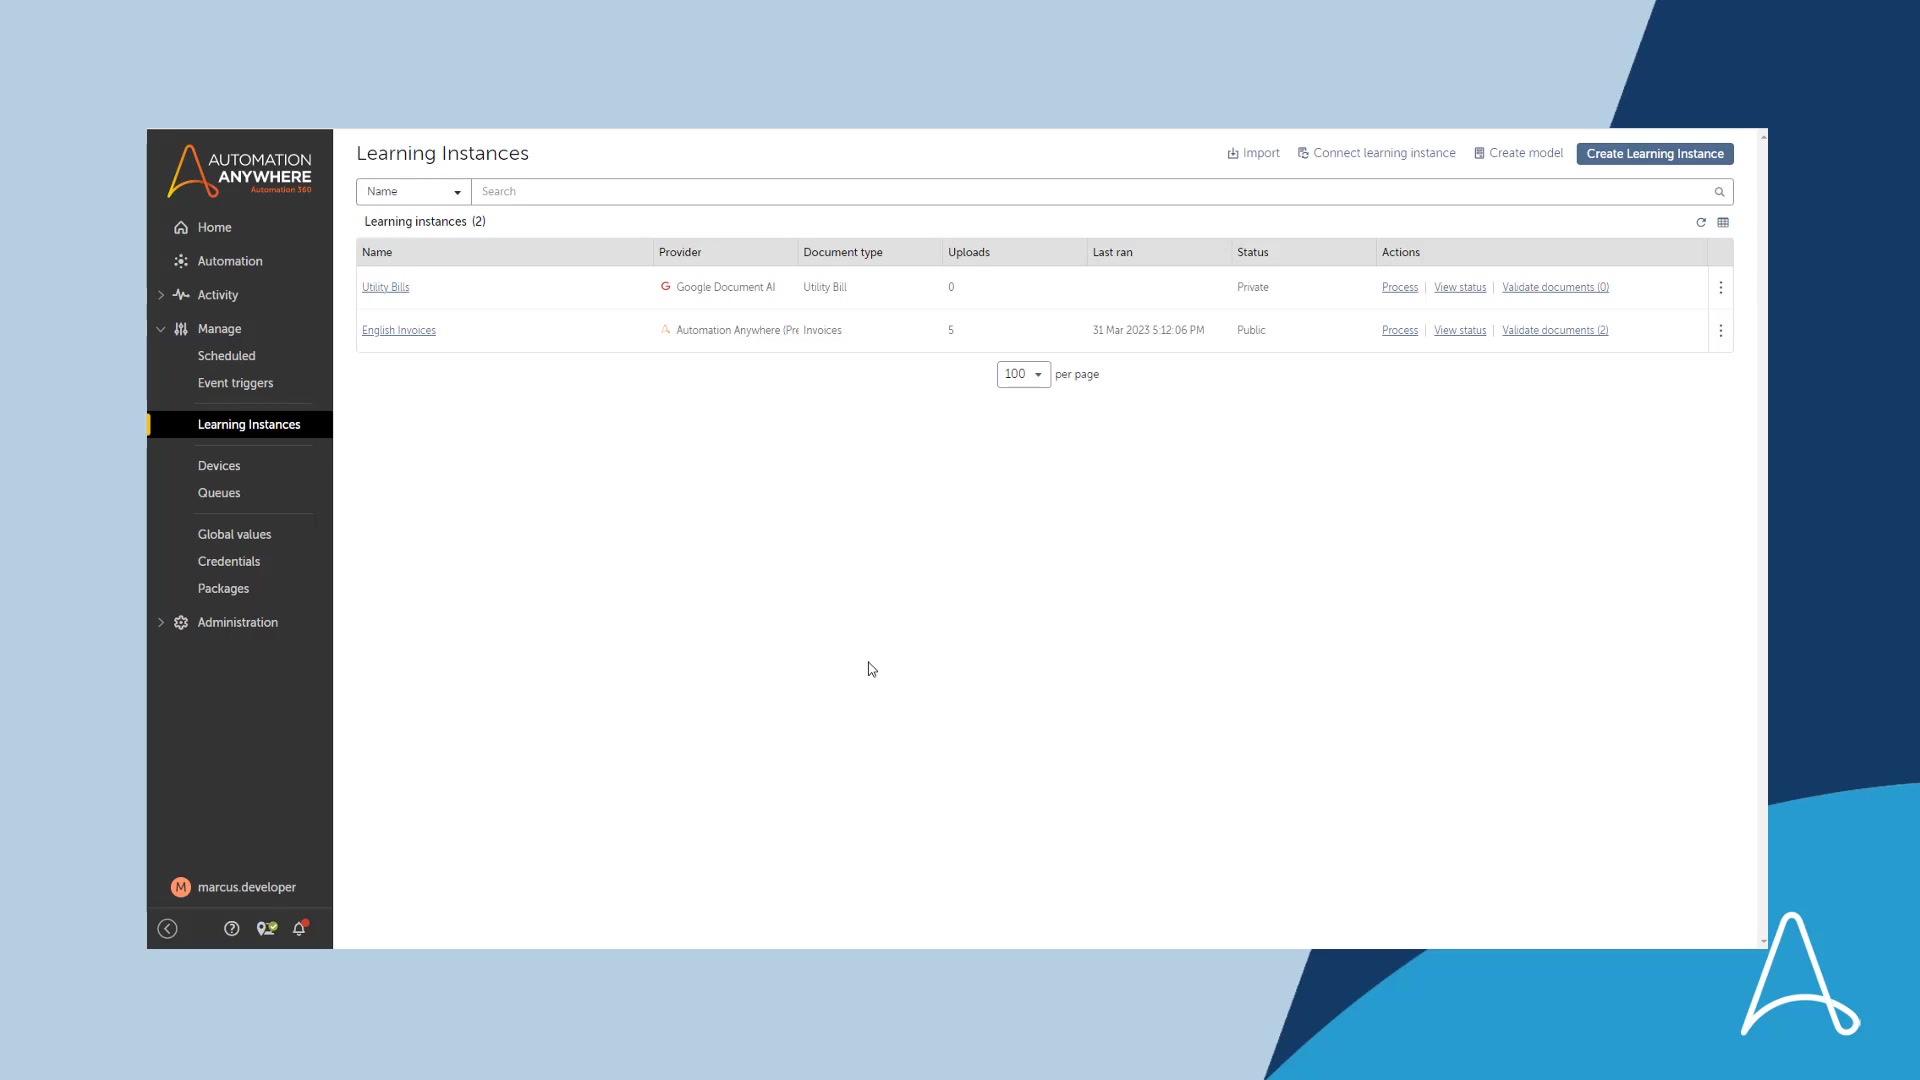Open the Devices page
1920x1080 pixels.
click(x=219, y=466)
